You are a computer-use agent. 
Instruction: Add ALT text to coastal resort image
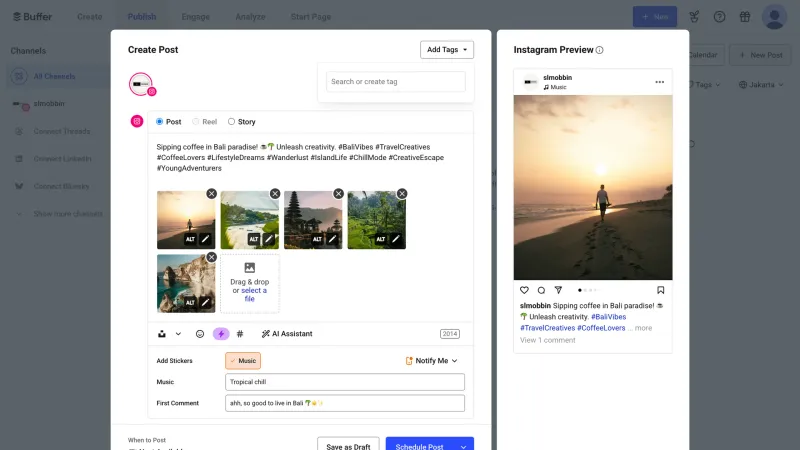[x=254, y=239]
